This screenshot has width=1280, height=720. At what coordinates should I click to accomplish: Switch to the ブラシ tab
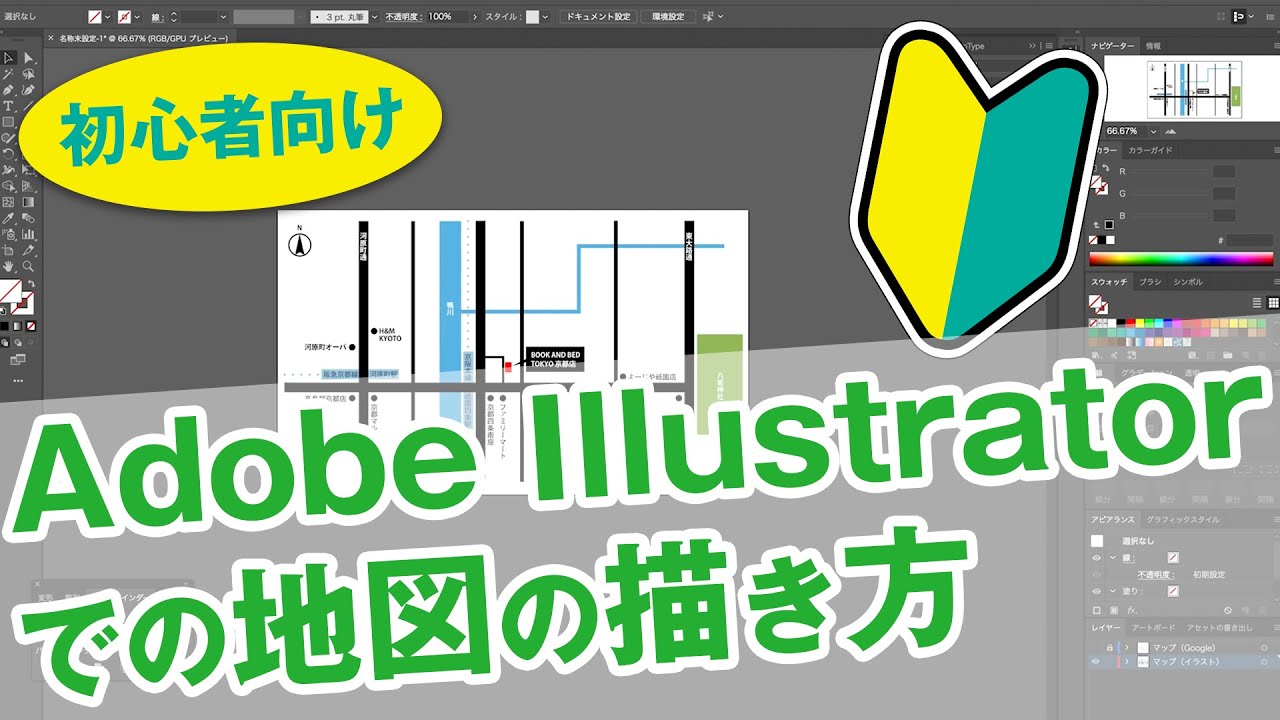tap(1150, 282)
